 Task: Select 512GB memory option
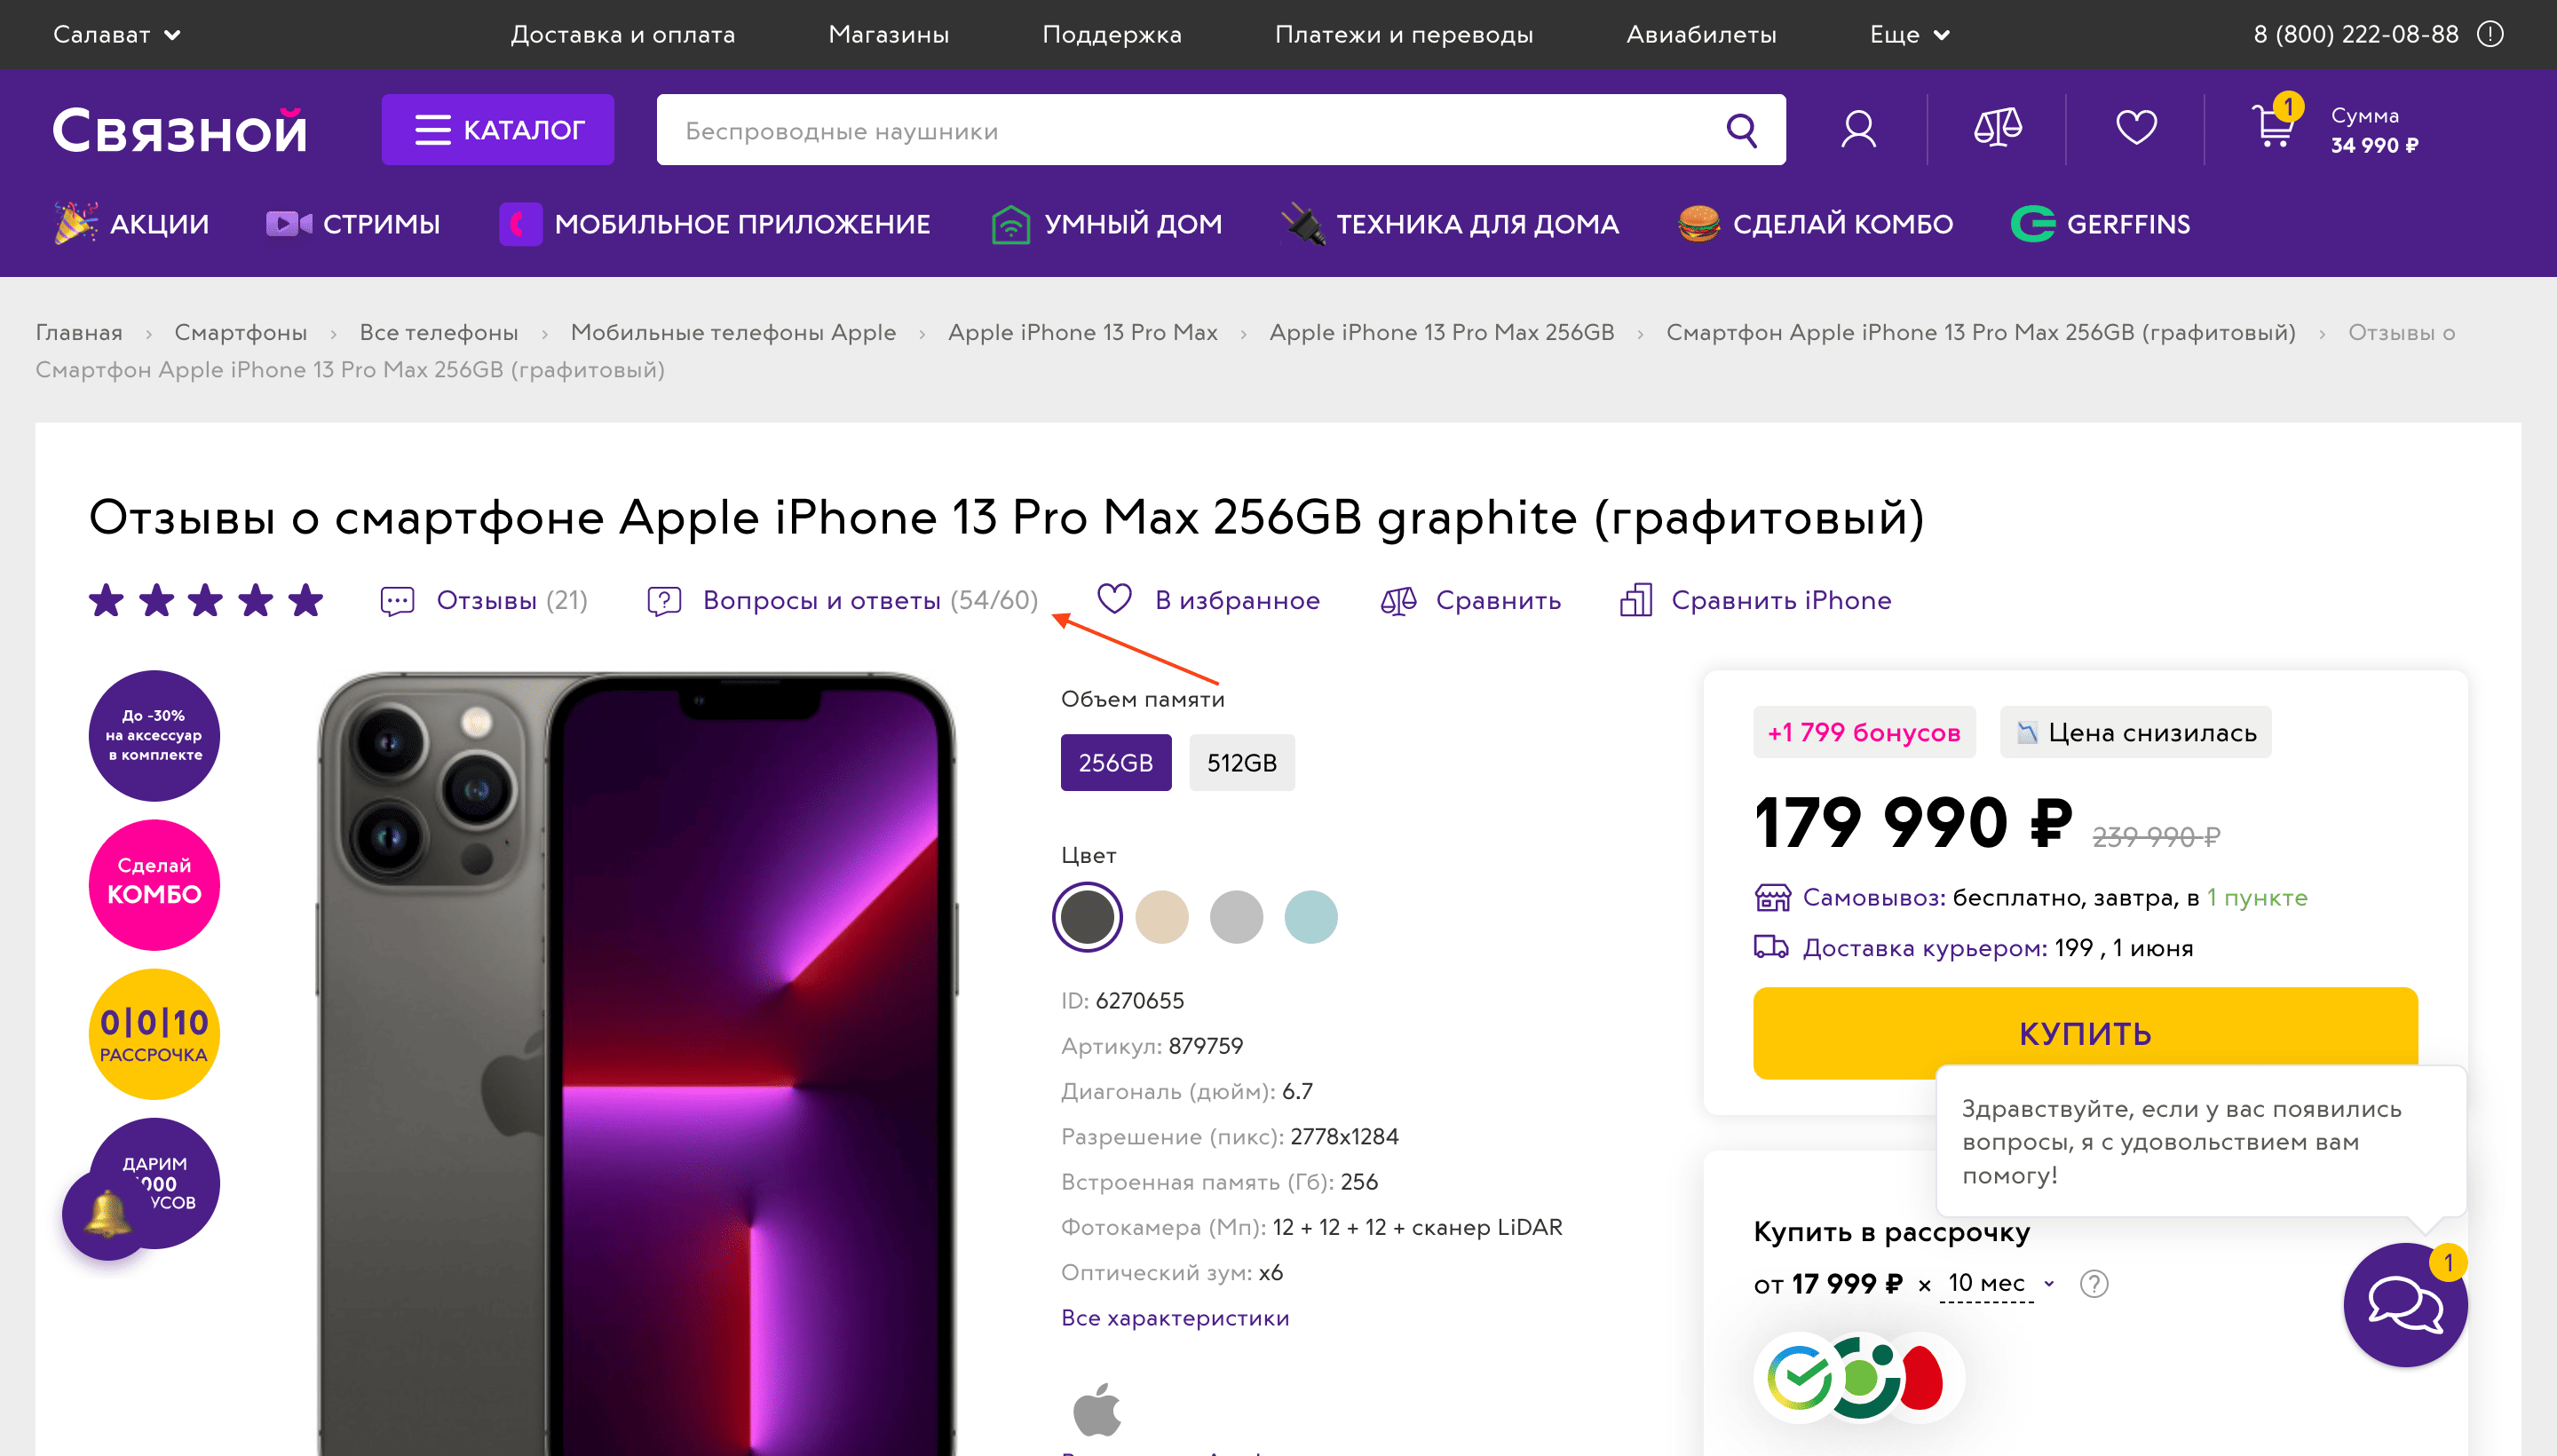click(x=1241, y=763)
